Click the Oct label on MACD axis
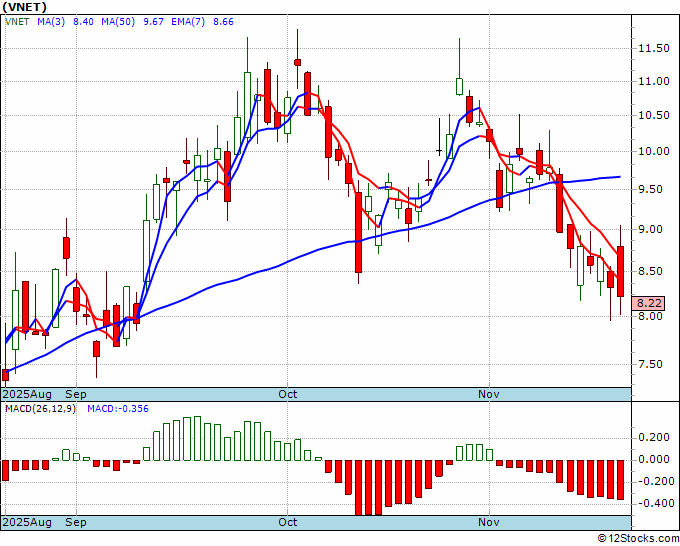This screenshot has width=680, height=546. (x=288, y=522)
